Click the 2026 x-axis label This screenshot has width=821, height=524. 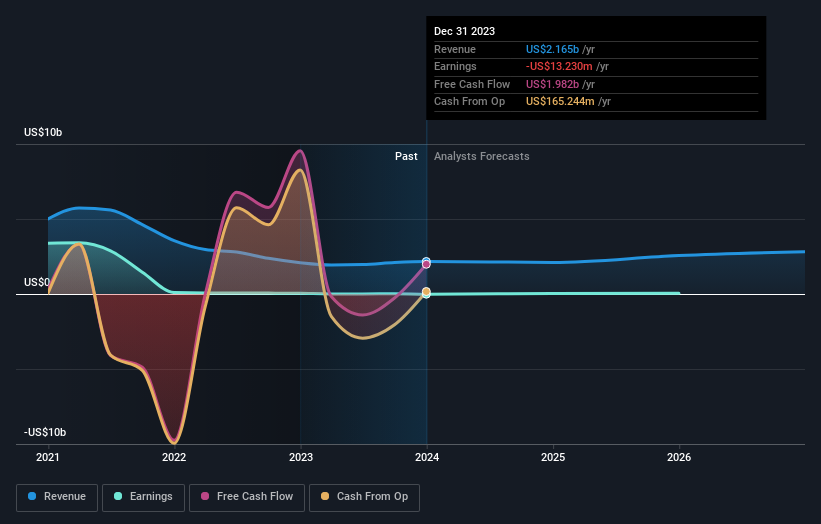(679, 457)
